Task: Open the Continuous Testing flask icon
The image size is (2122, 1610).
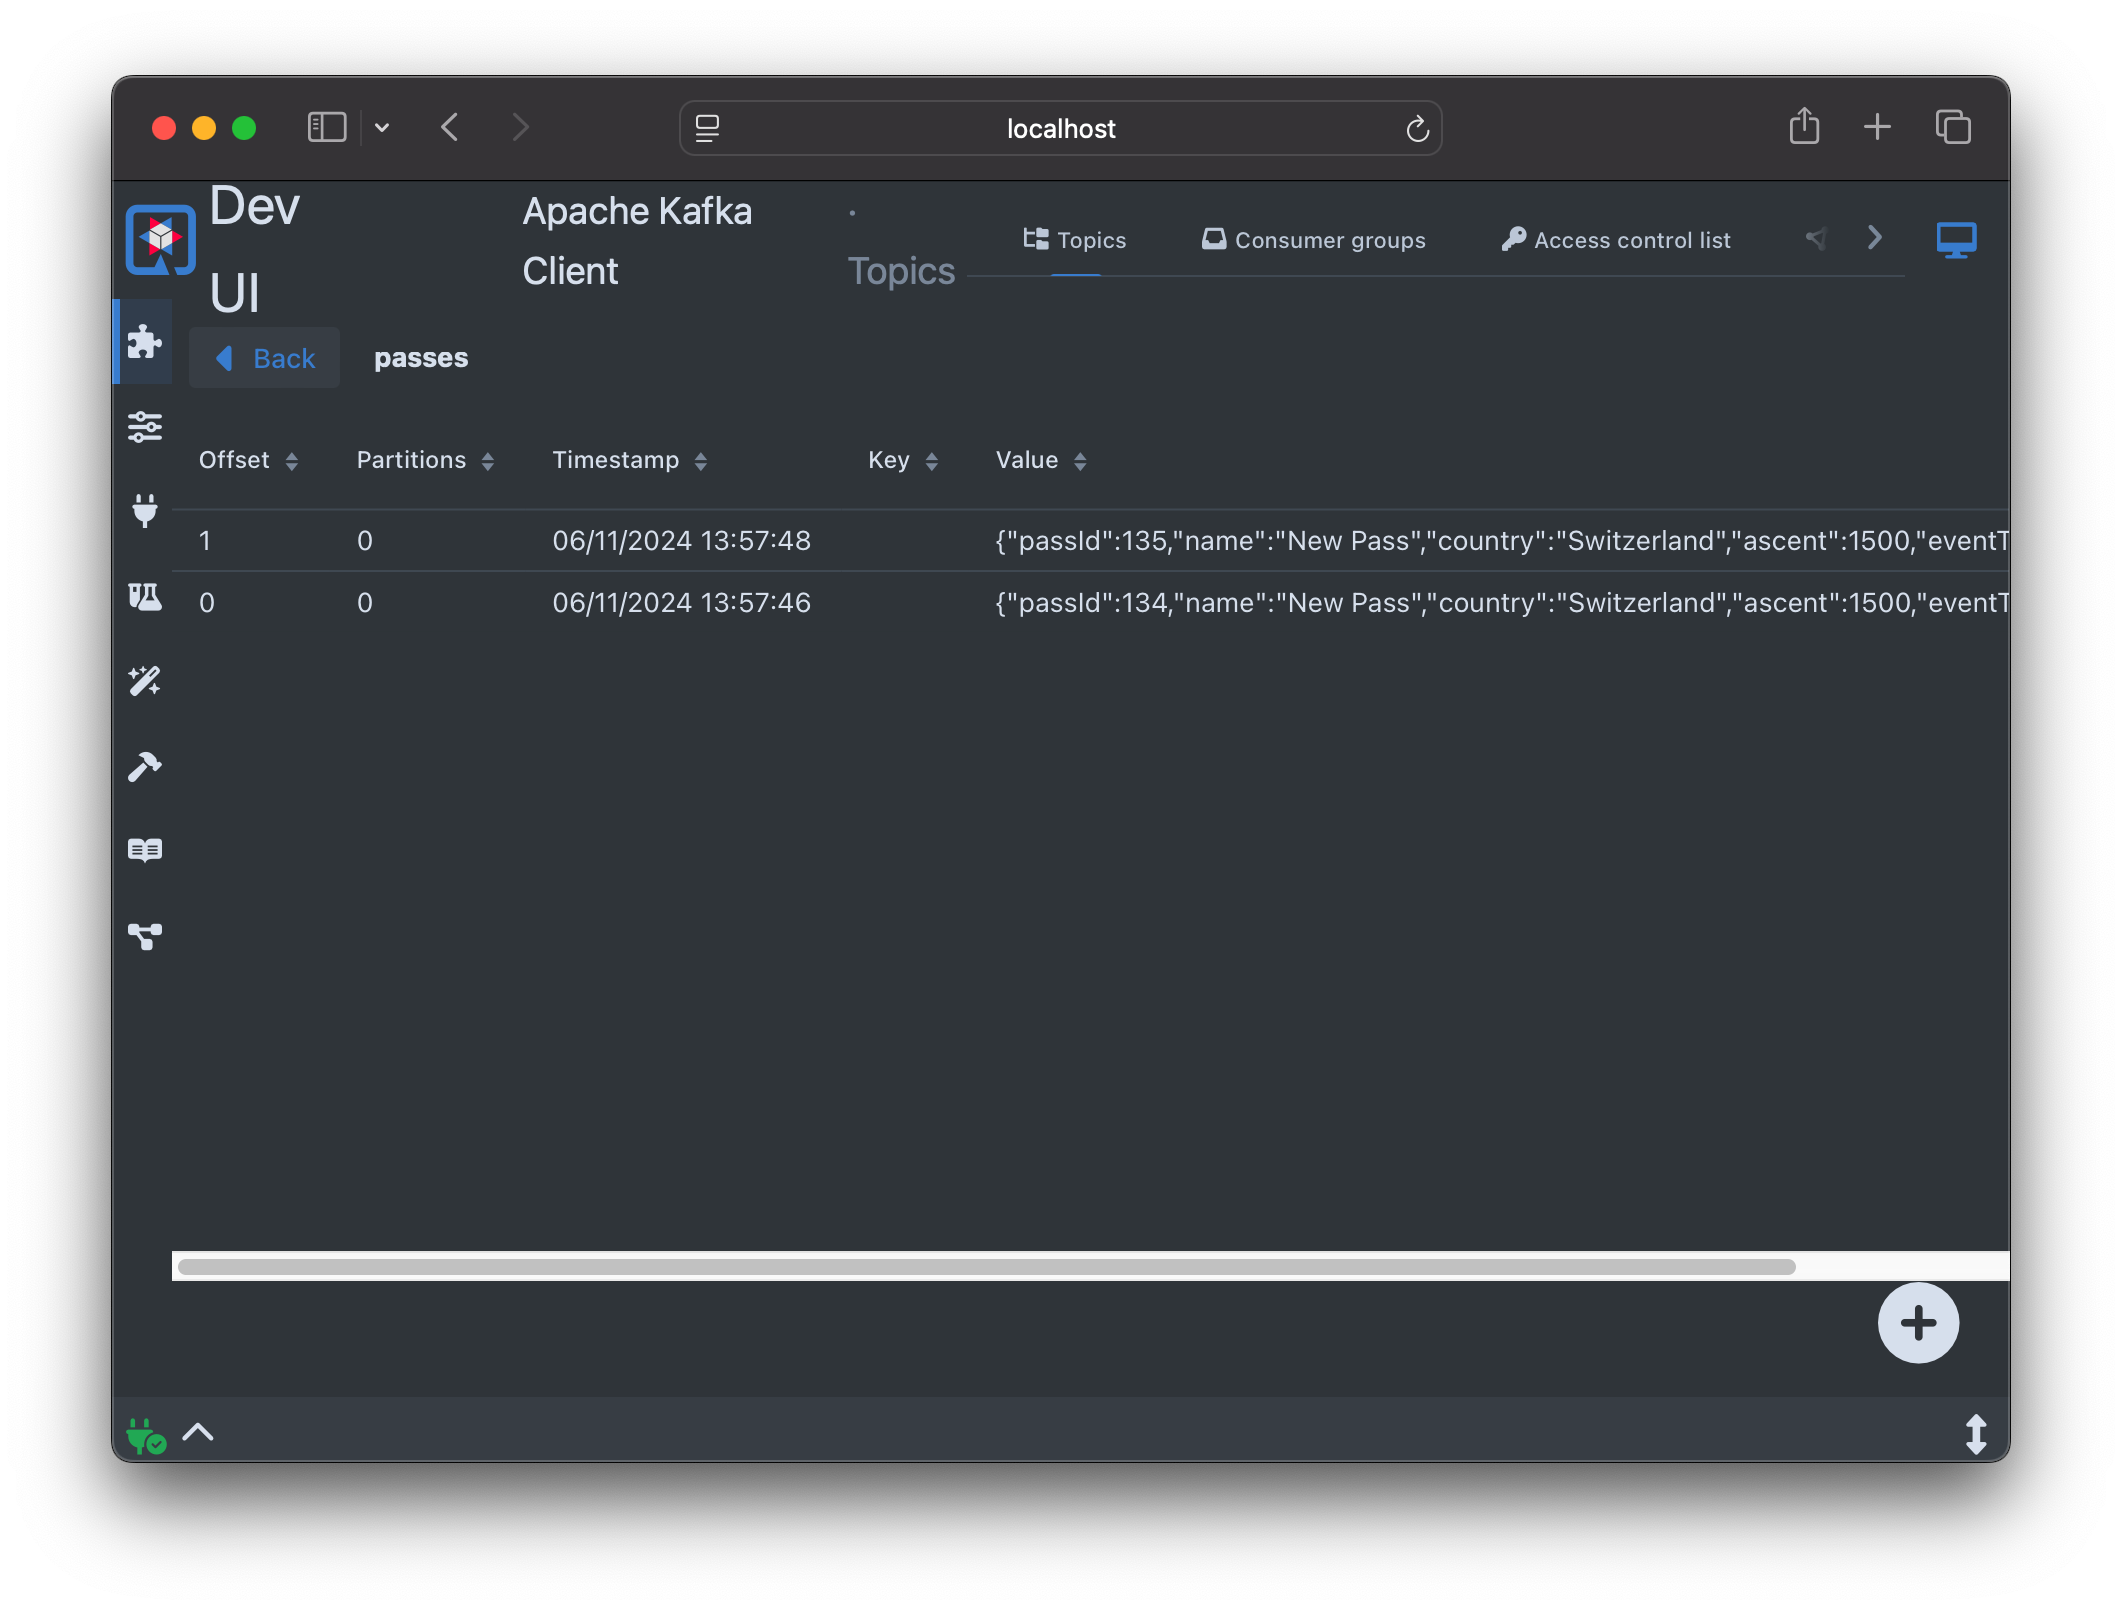Action: point(144,597)
